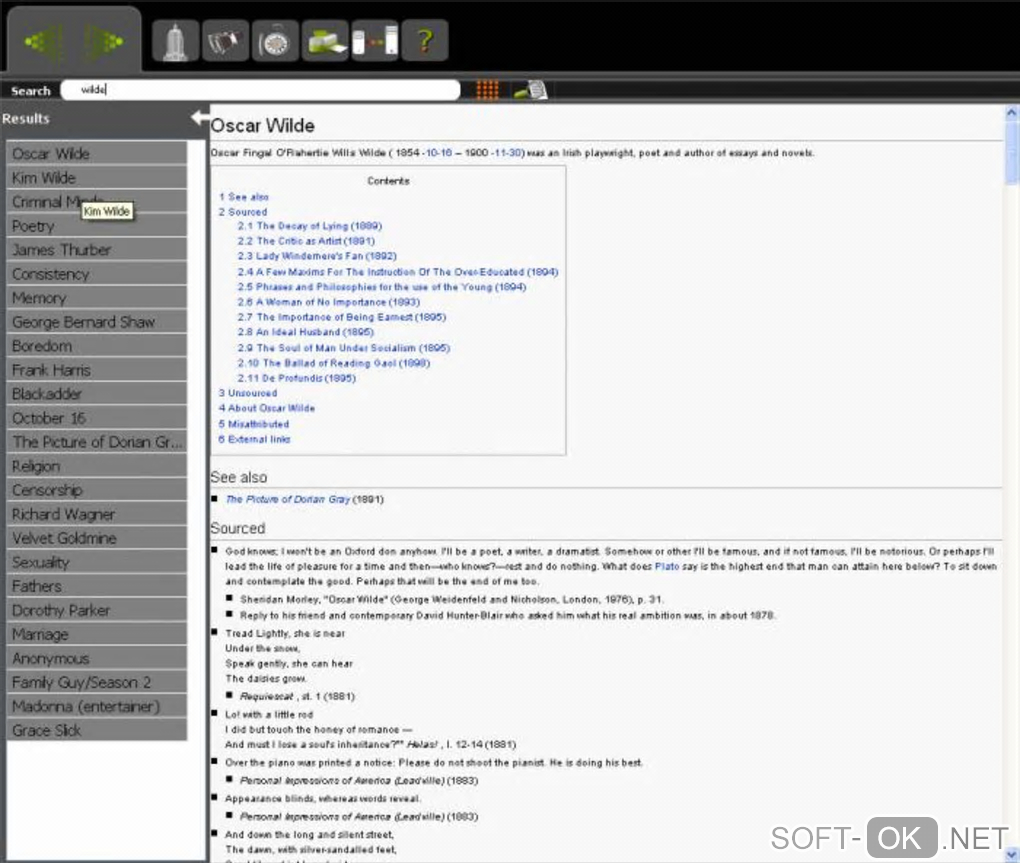Jump to '6 External links' contents link
This screenshot has height=863, width=1020.
[254, 439]
